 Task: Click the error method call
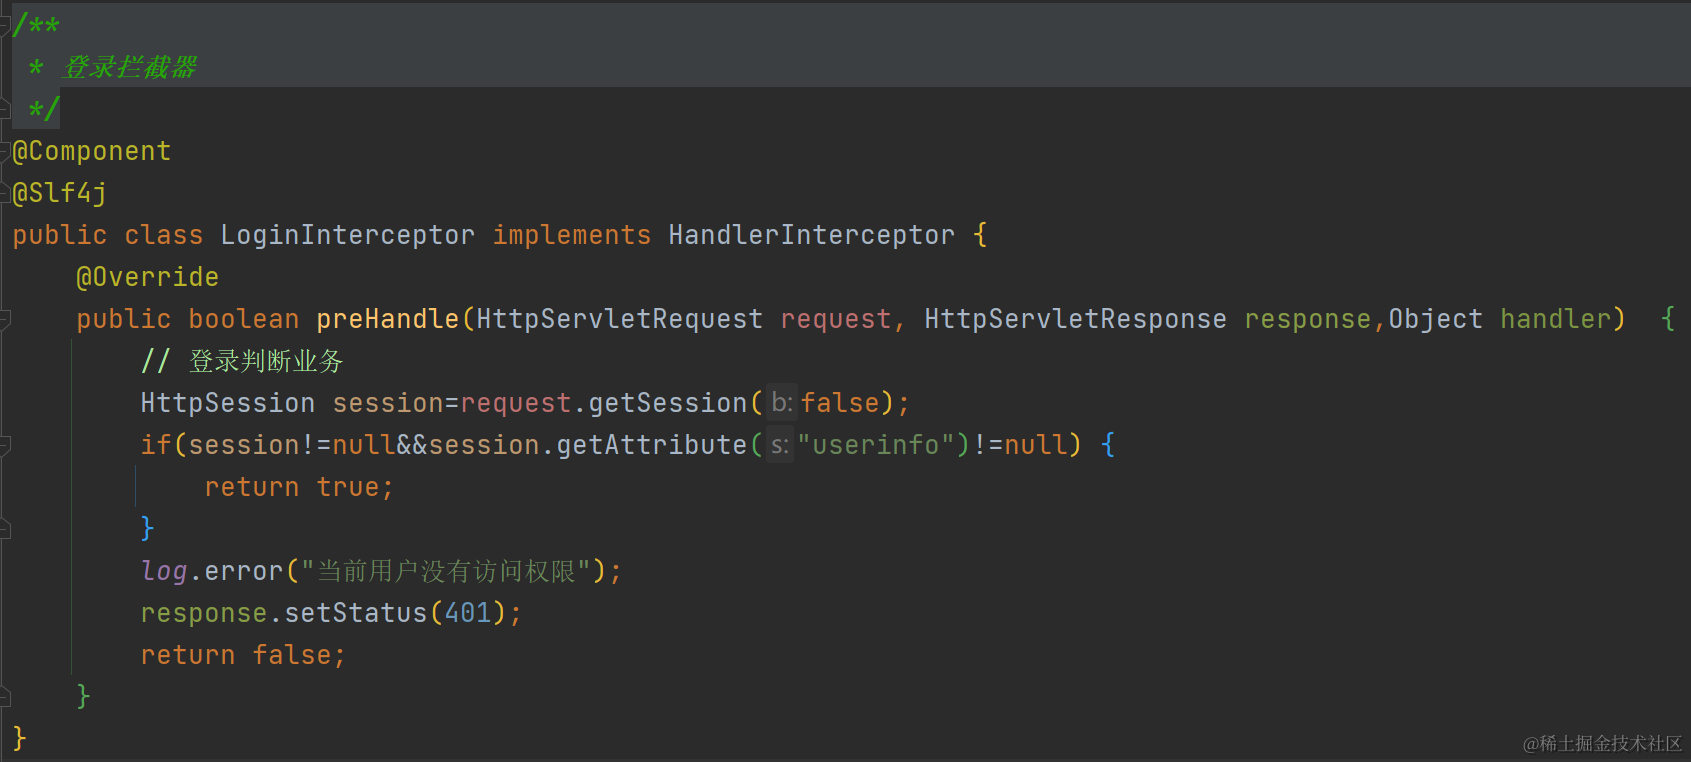coord(244,571)
